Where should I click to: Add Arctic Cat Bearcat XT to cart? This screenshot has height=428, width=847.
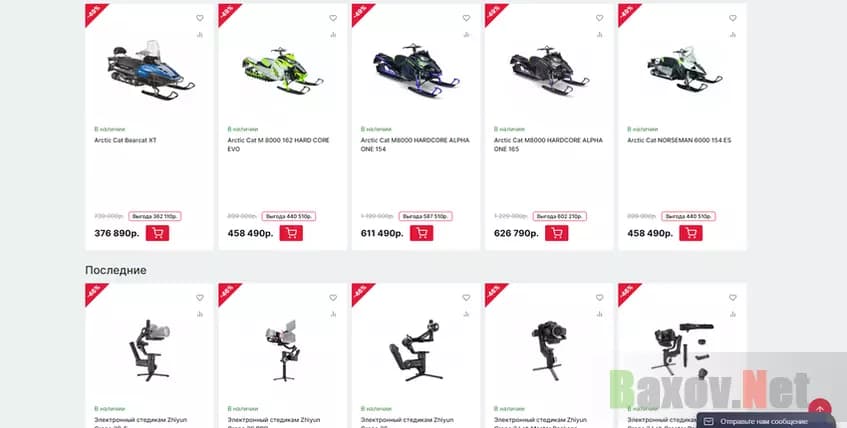click(157, 233)
